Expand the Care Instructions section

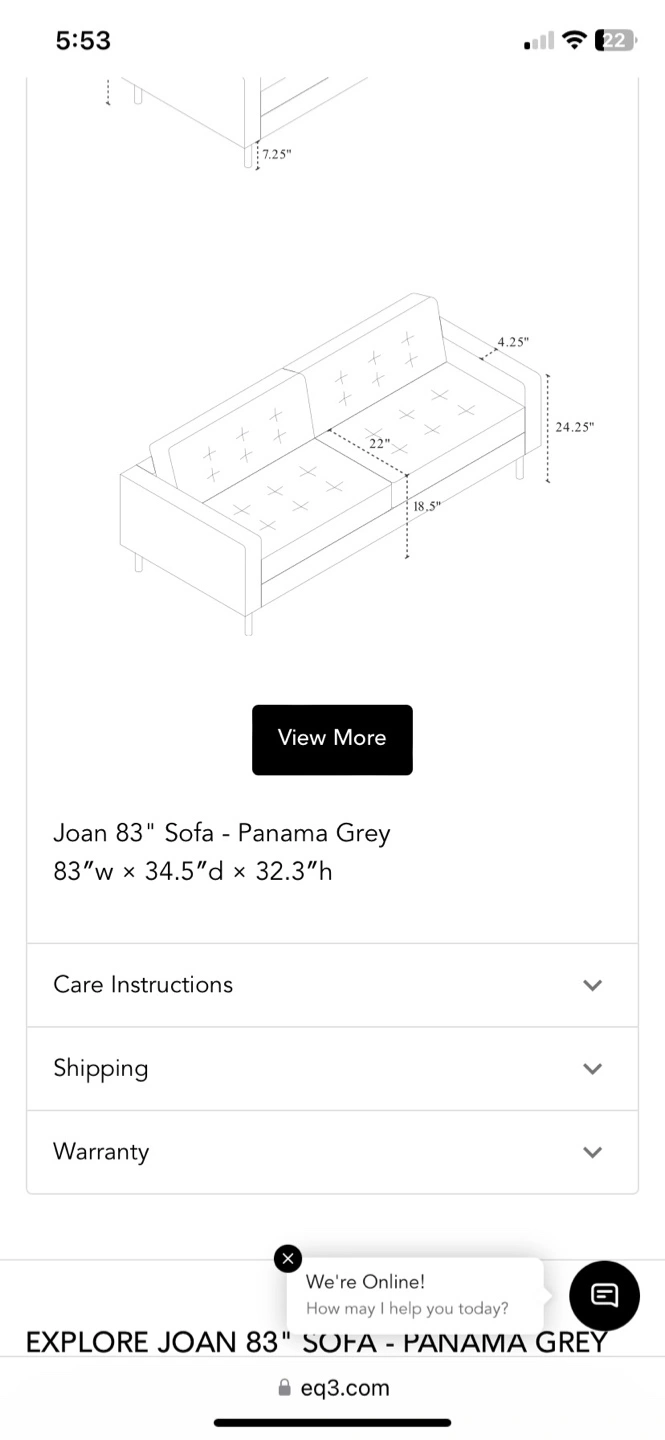[332, 985]
